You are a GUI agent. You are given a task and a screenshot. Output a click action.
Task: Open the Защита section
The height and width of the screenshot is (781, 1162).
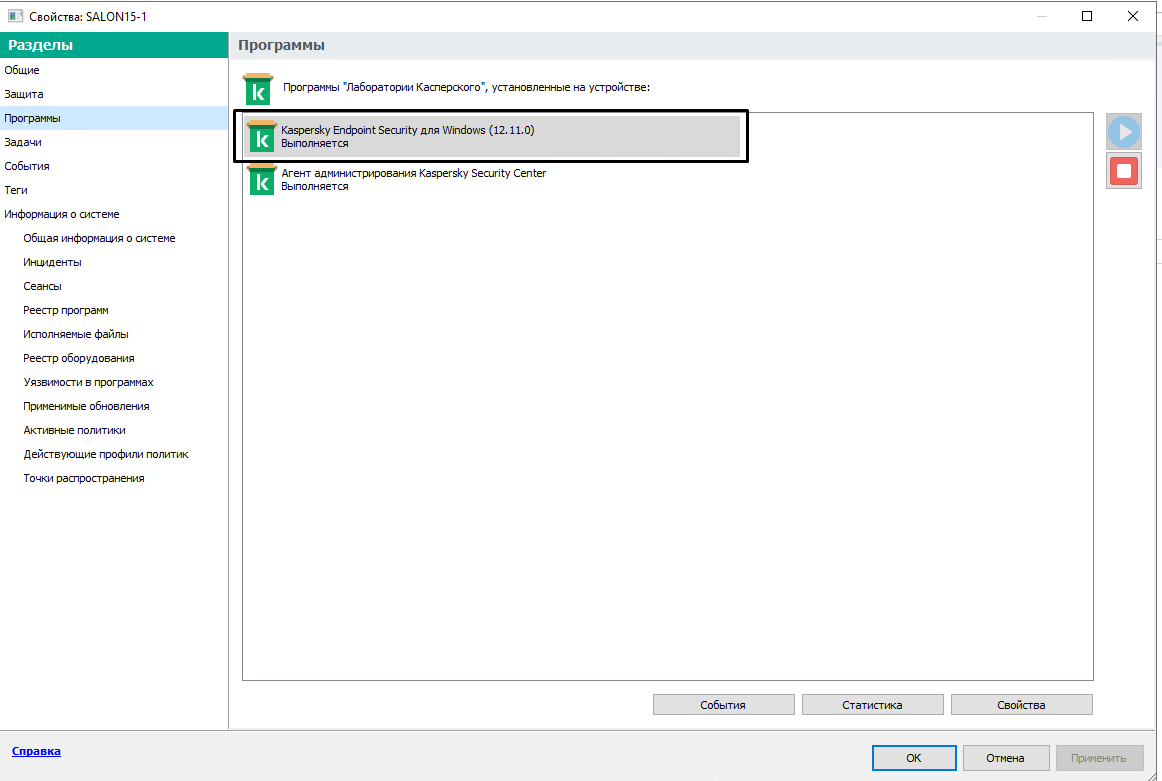point(114,94)
